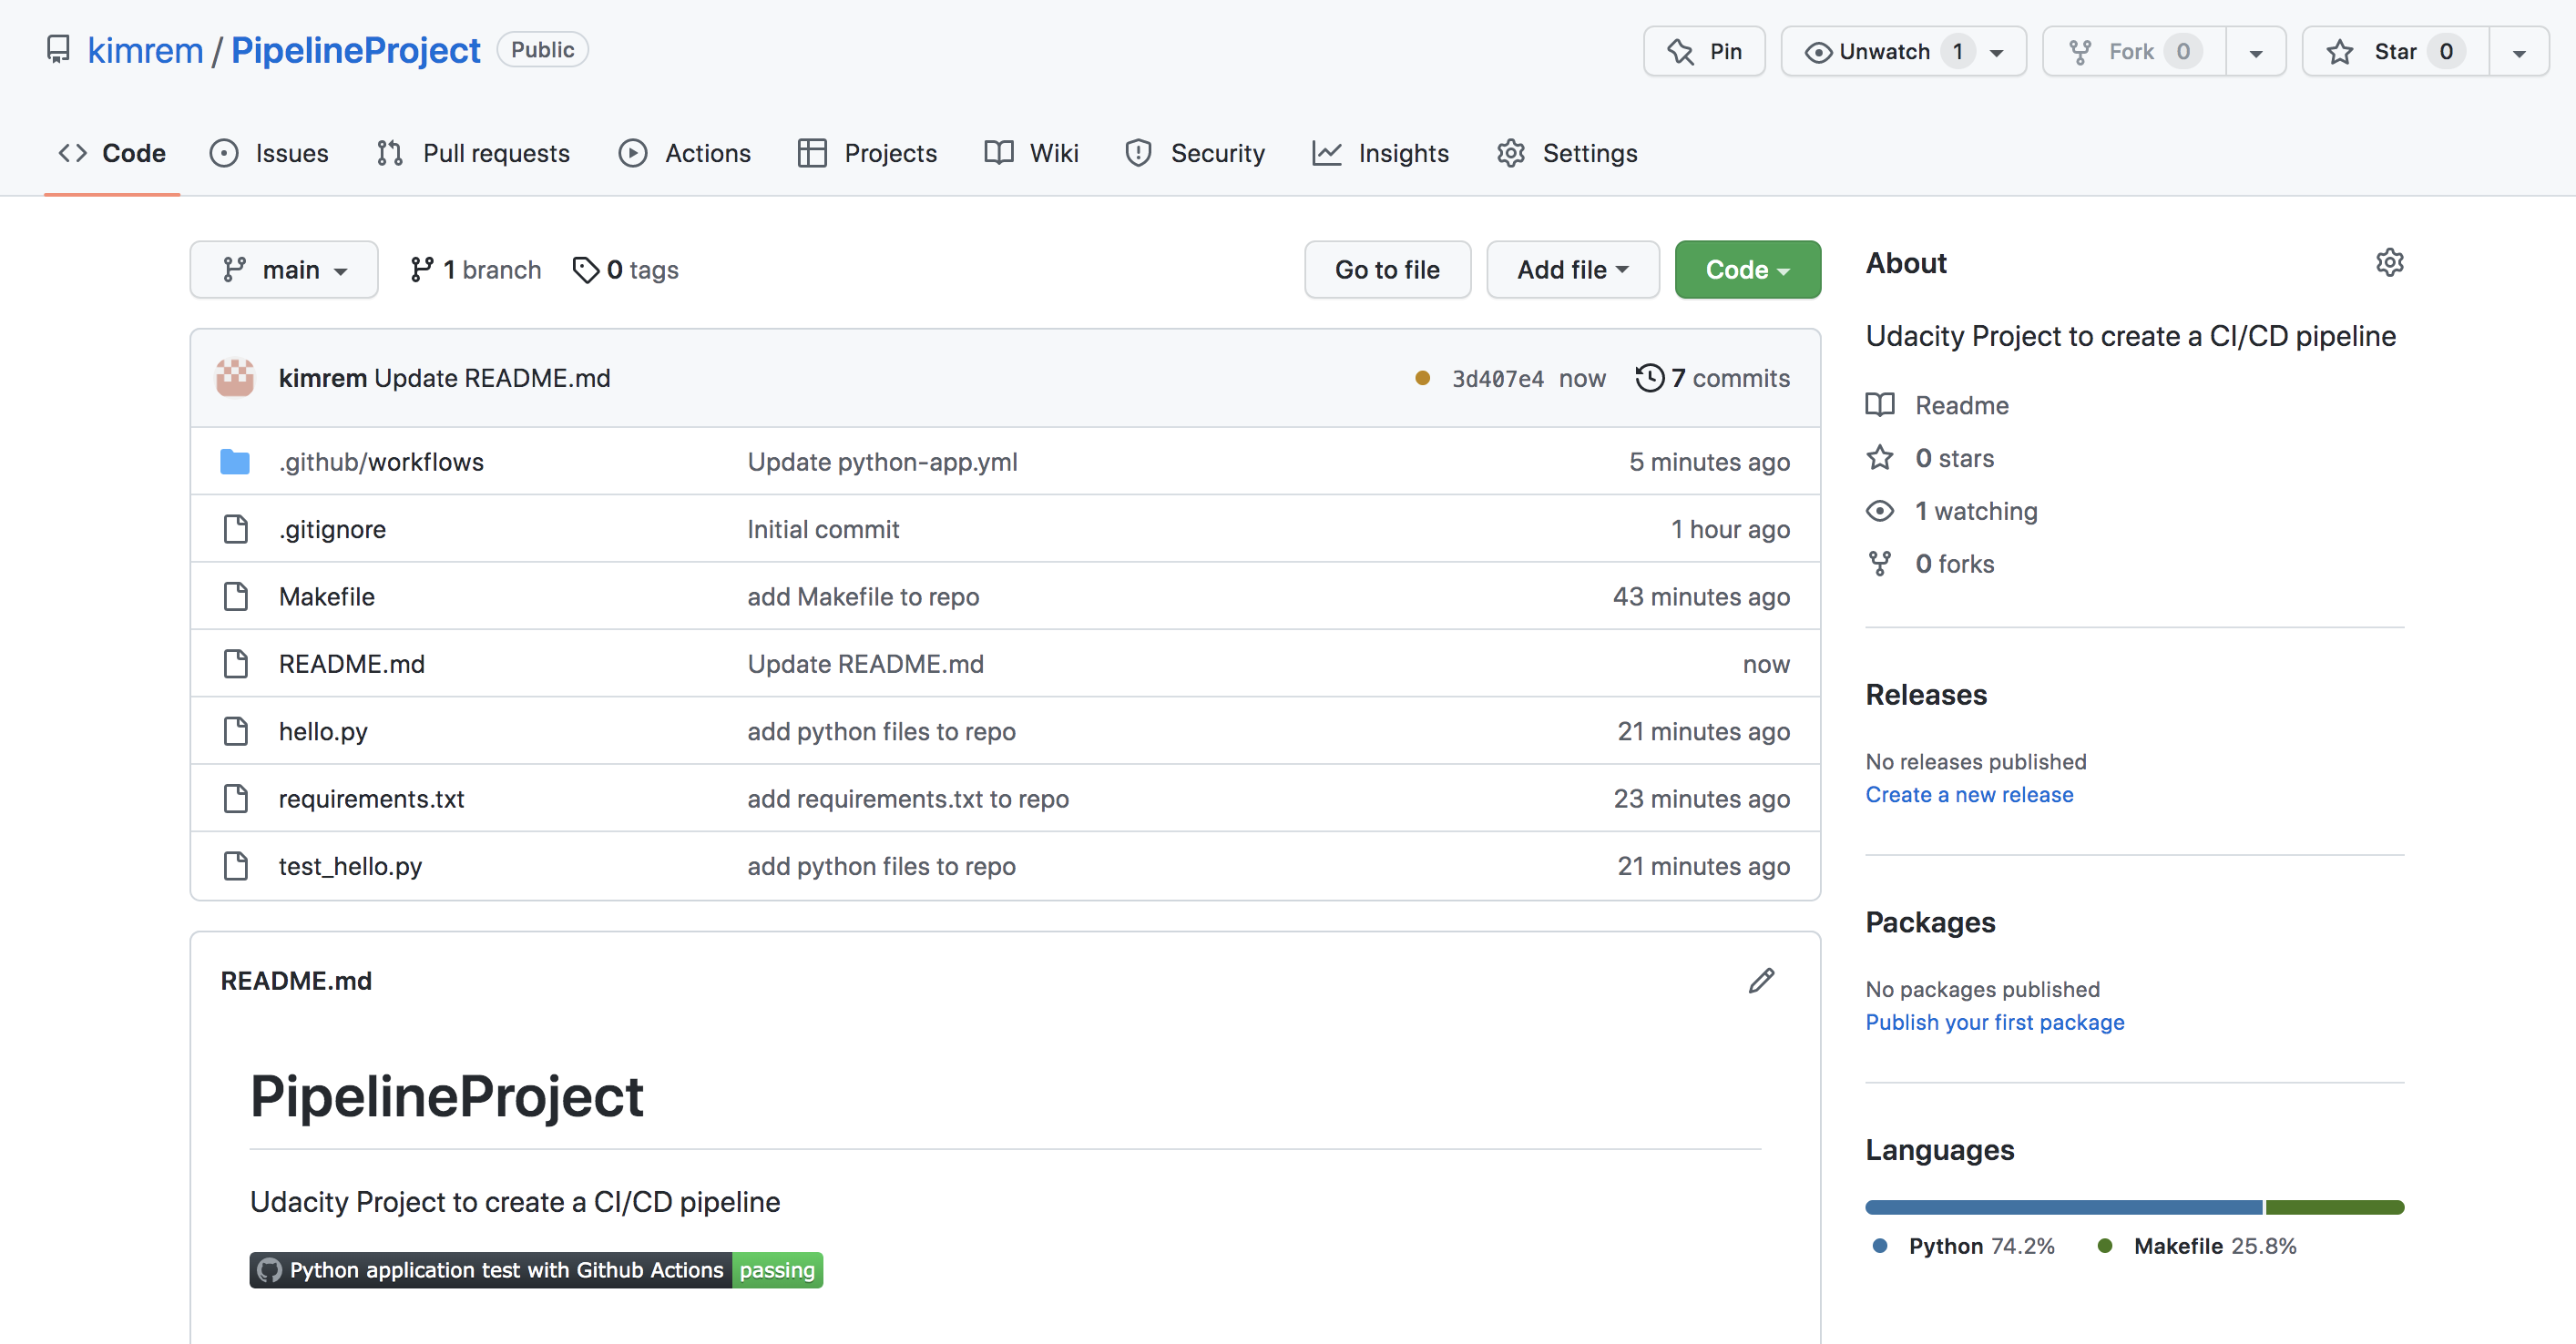Screen dimensions: 2576x1344
Task: Open the Actions tab
Action: (685, 153)
